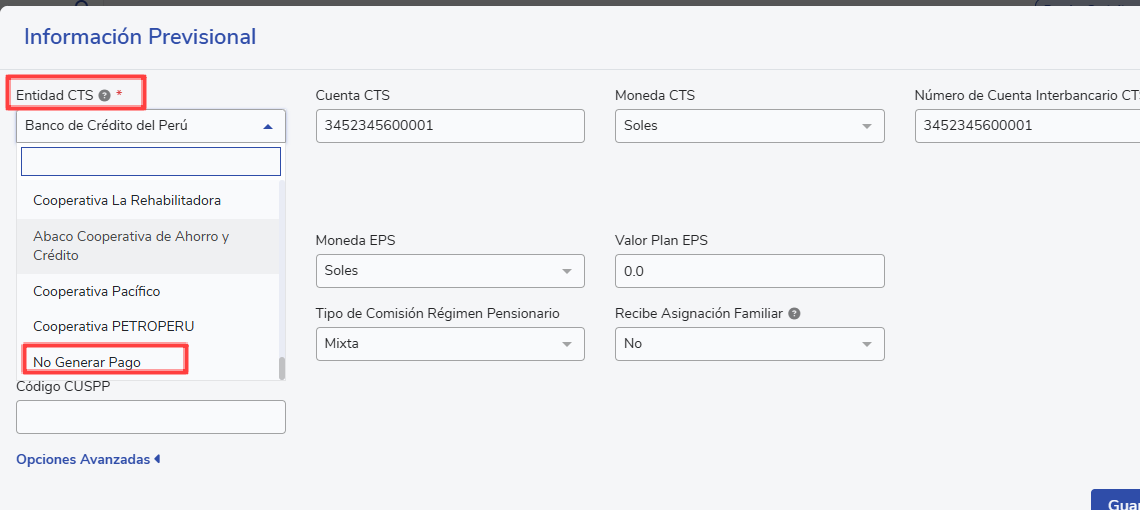Image resolution: width=1140 pixels, height=510 pixels.
Task: Open the Tipo de Comisión Mixta dropdown
Action: (x=450, y=343)
